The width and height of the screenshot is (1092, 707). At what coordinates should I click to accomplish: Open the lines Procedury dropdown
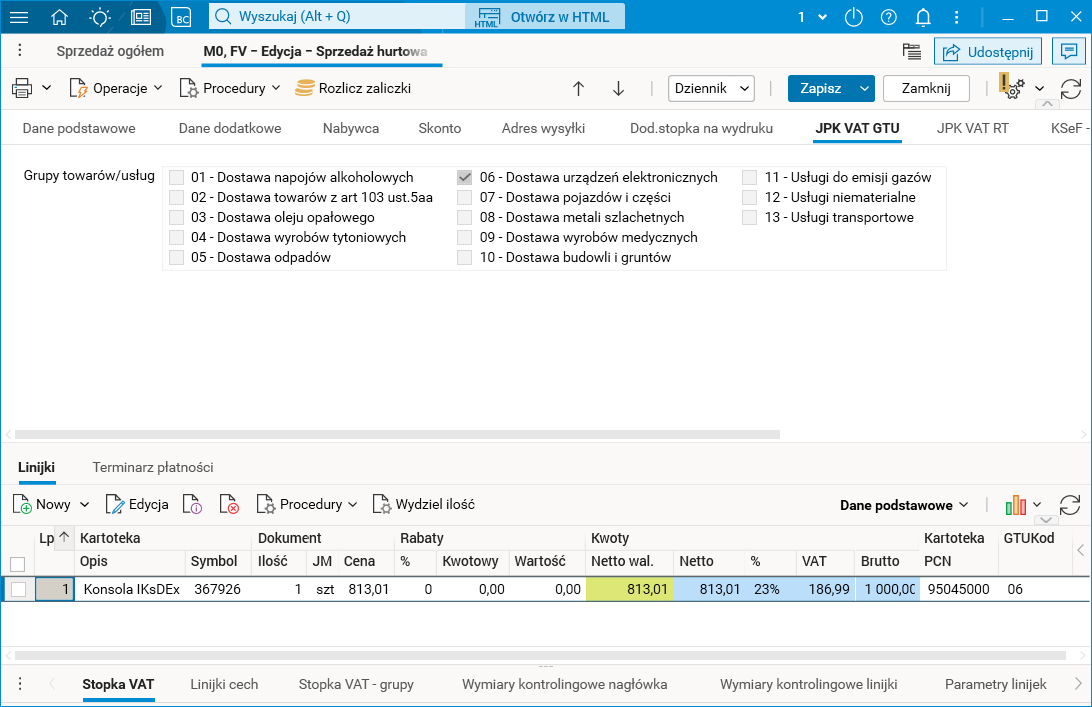307,504
